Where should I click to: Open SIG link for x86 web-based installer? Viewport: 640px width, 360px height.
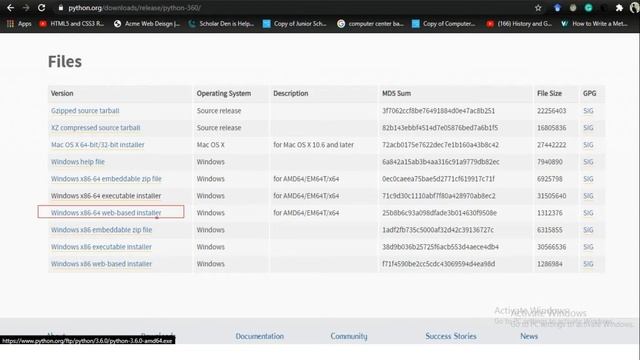pyautogui.click(x=588, y=264)
